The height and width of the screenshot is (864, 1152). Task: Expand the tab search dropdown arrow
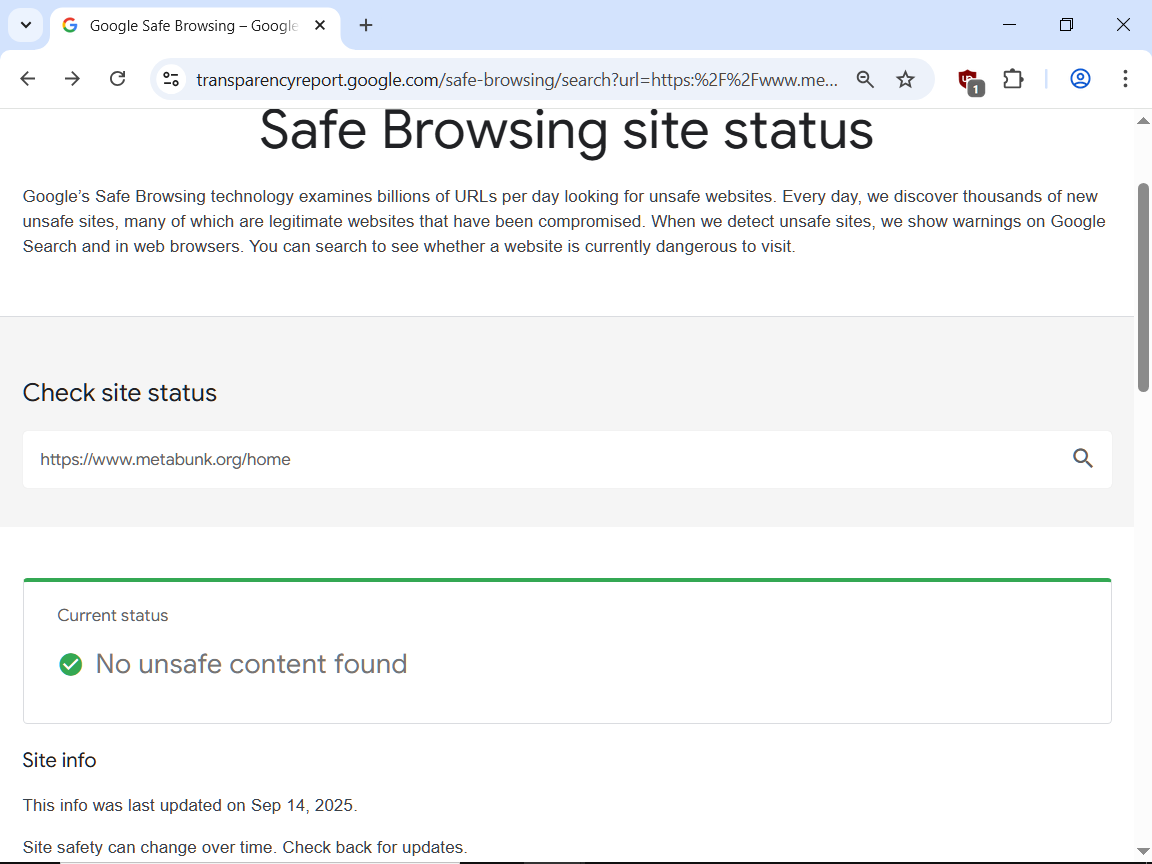coord(26,25)
